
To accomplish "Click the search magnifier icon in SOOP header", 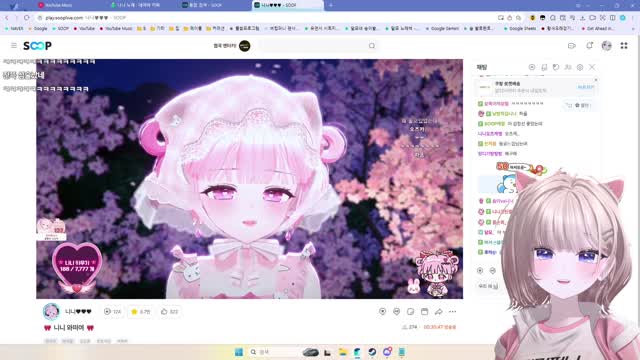I will pyautogui.click(x=371, y=46).
